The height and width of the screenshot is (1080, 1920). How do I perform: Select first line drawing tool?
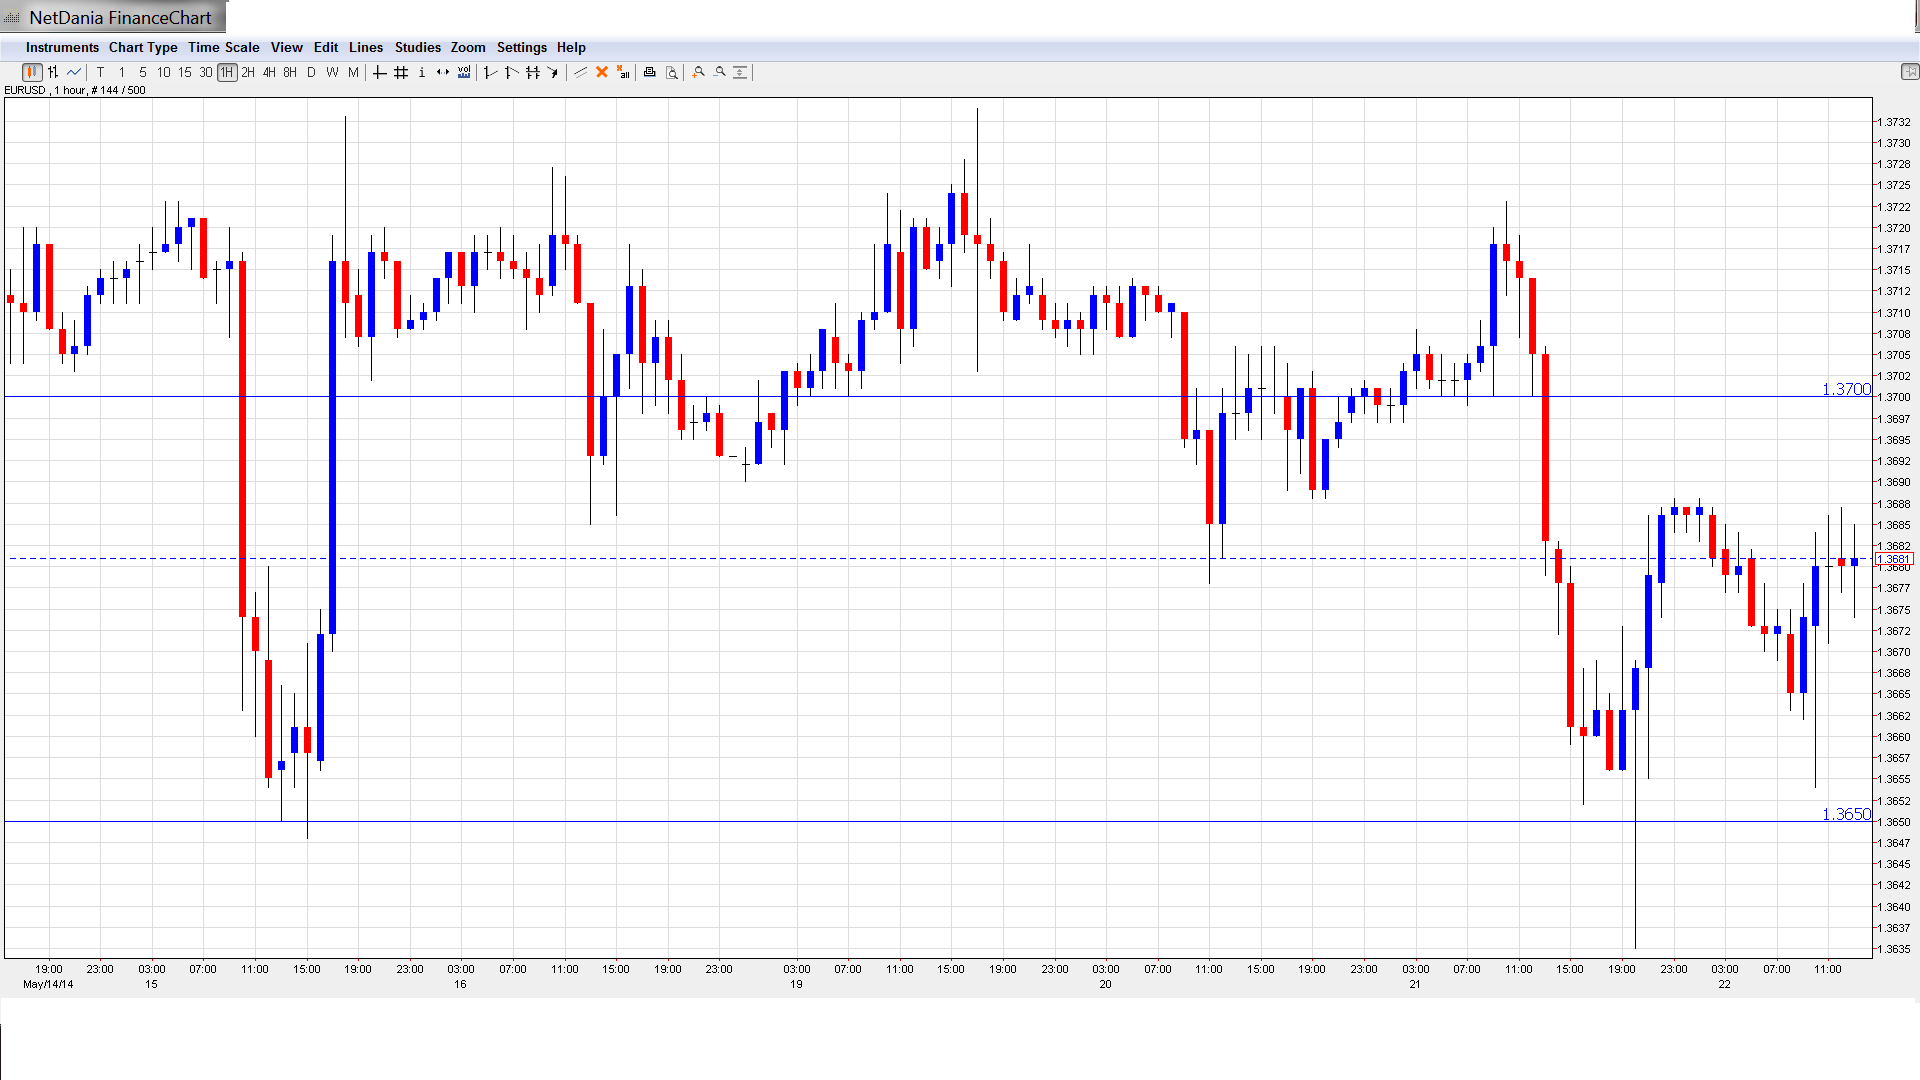(490, 72)
